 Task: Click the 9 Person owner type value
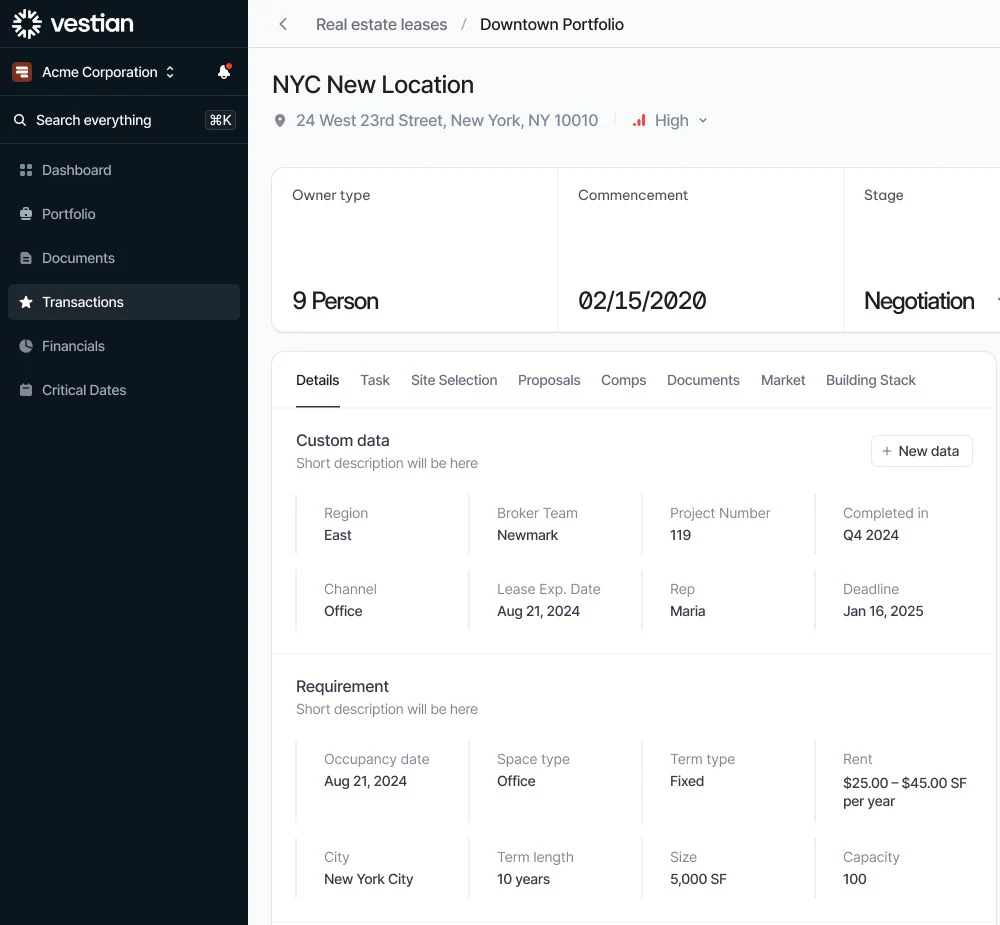(x=335, y=300)
